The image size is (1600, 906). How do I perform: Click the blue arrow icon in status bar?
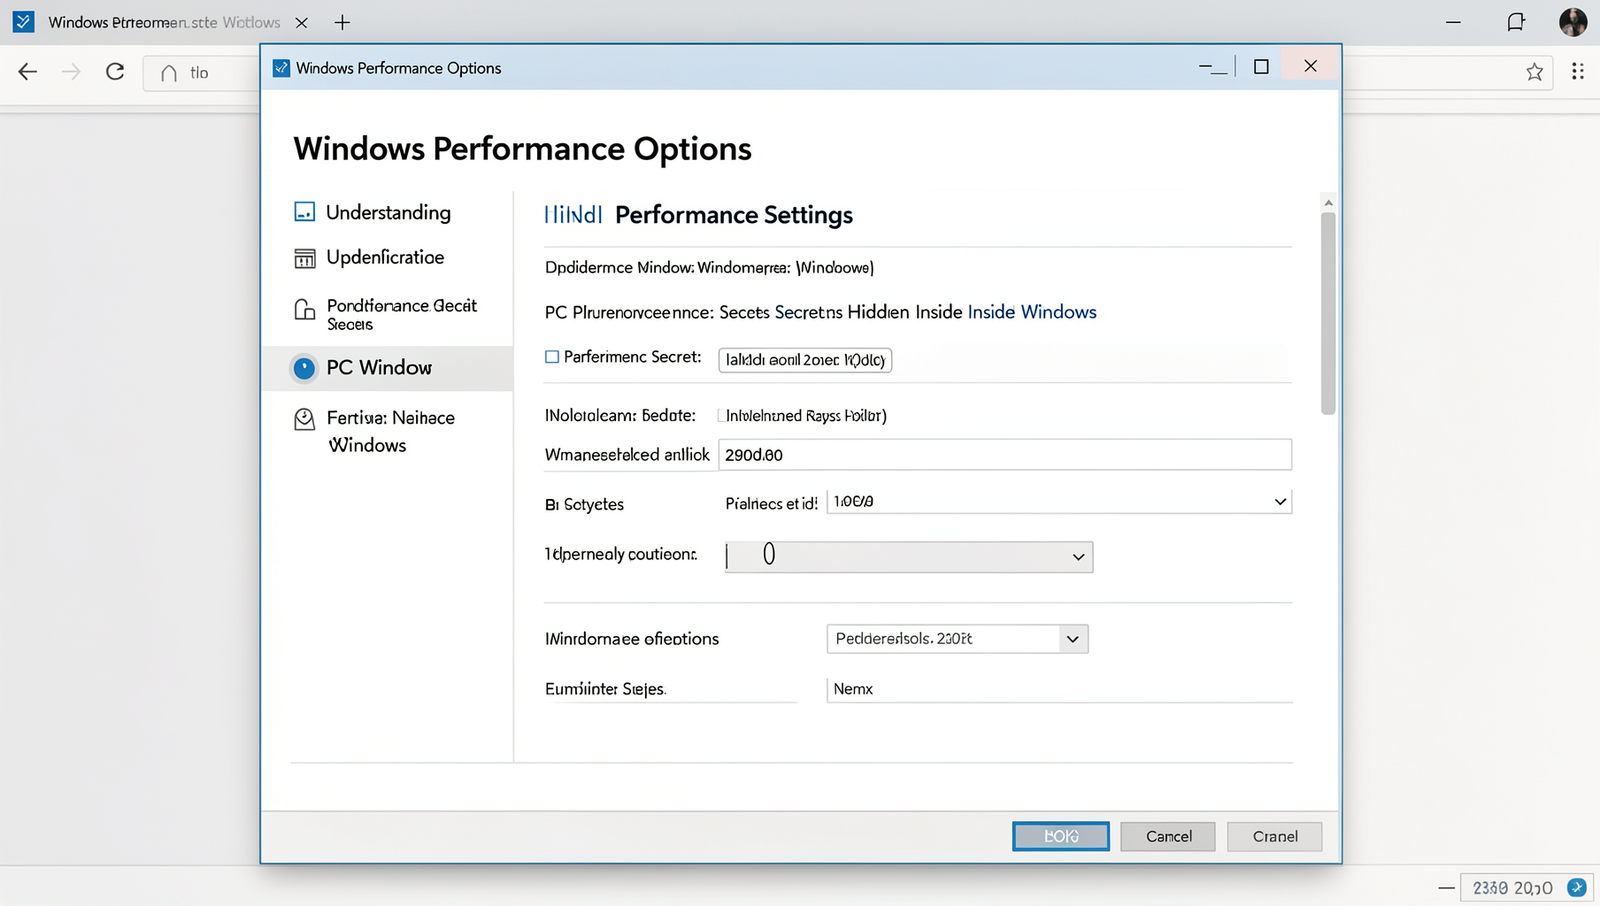point(1577,887)
